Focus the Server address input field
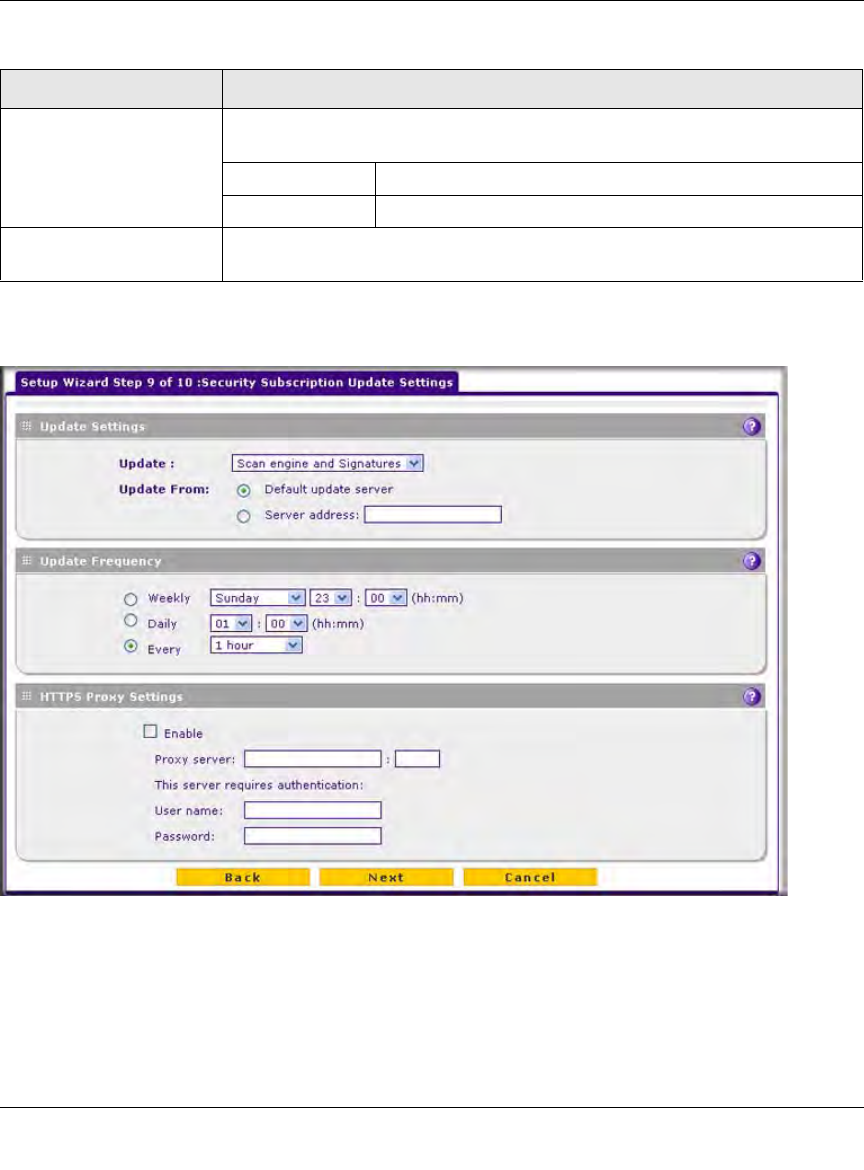 click(x=433, y=514)
